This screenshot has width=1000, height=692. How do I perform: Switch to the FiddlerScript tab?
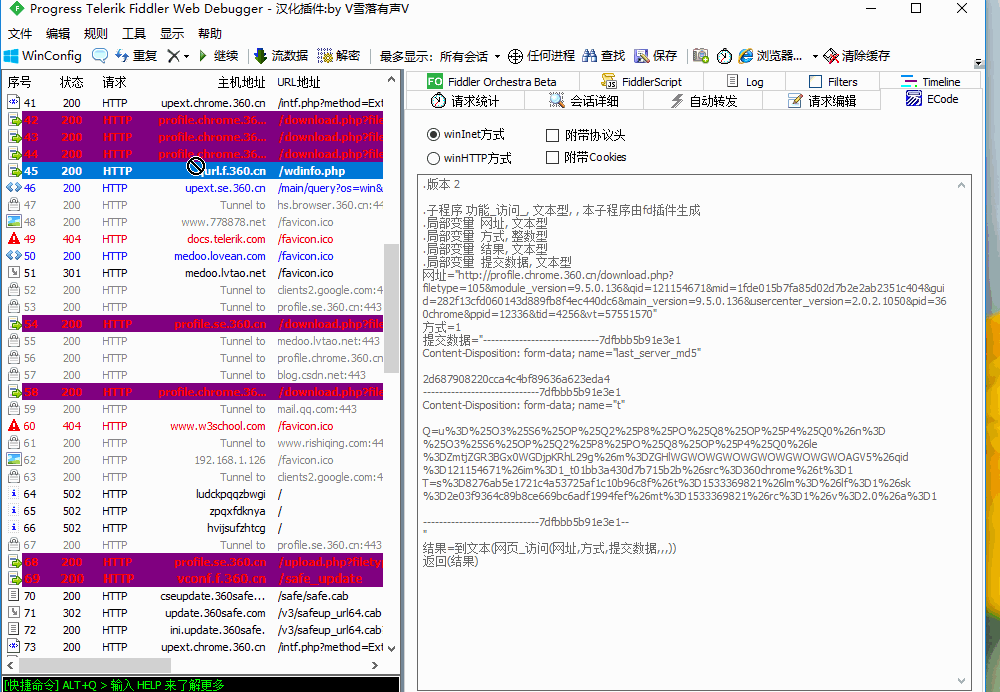click(x=642, y=82)
